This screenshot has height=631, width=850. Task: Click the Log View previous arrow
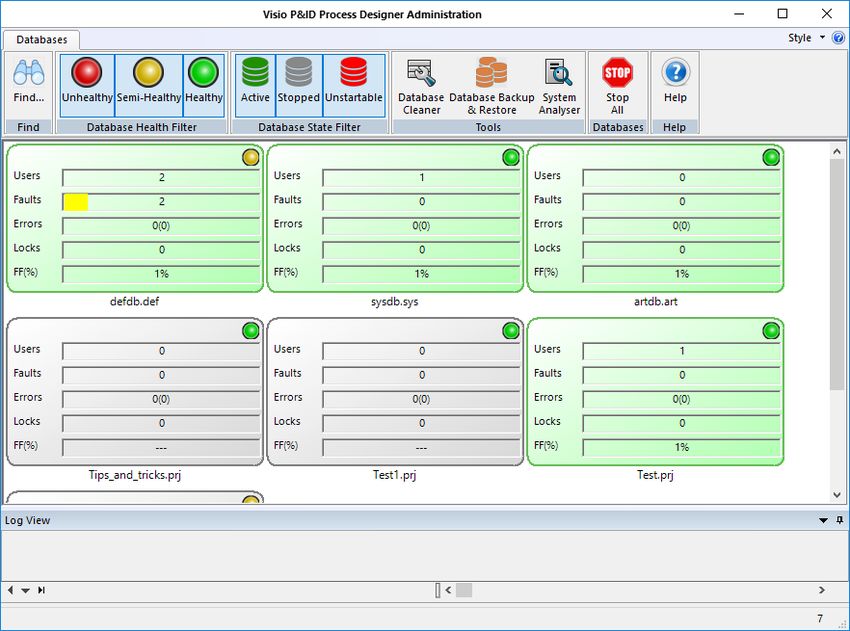point(10,590)
